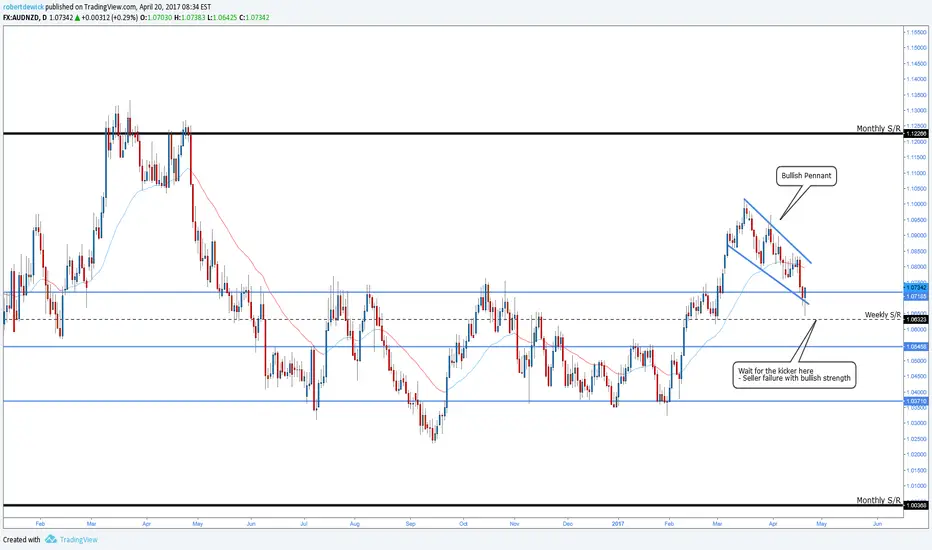Select the upper Monthly S/R label near 1.12288
Image resolution: width=932 pixels, height=550 pixels.
[879, 128]
